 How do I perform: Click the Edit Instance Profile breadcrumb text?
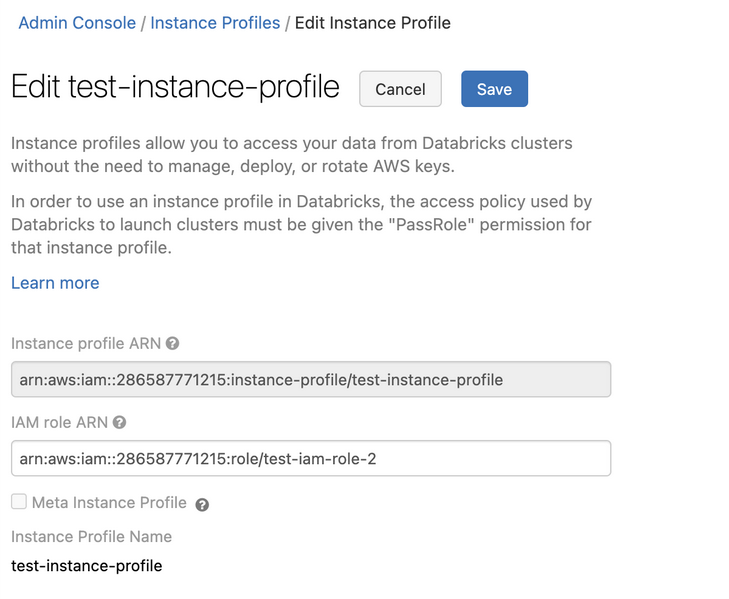pyautogui.click(x=372, y=22)
